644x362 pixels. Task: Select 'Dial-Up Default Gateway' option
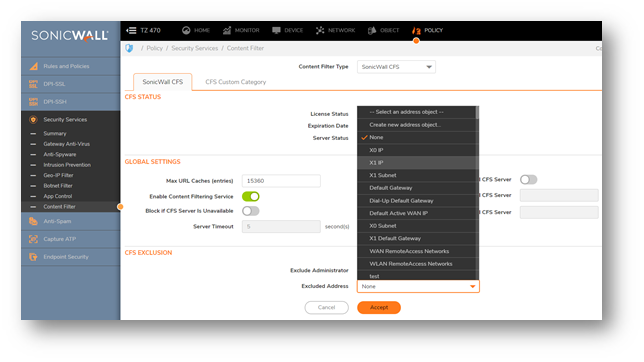click(x=417, y=201)
